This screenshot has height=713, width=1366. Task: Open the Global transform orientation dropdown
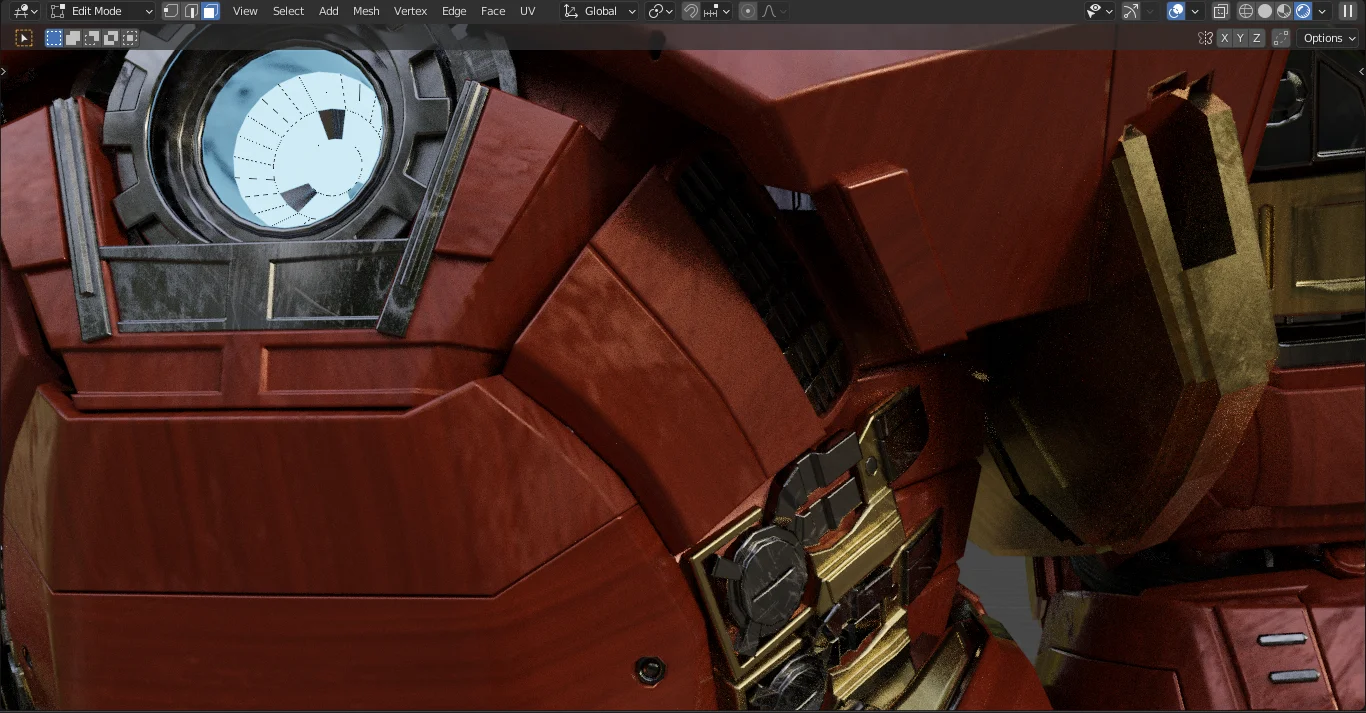[x=598, y=11]
